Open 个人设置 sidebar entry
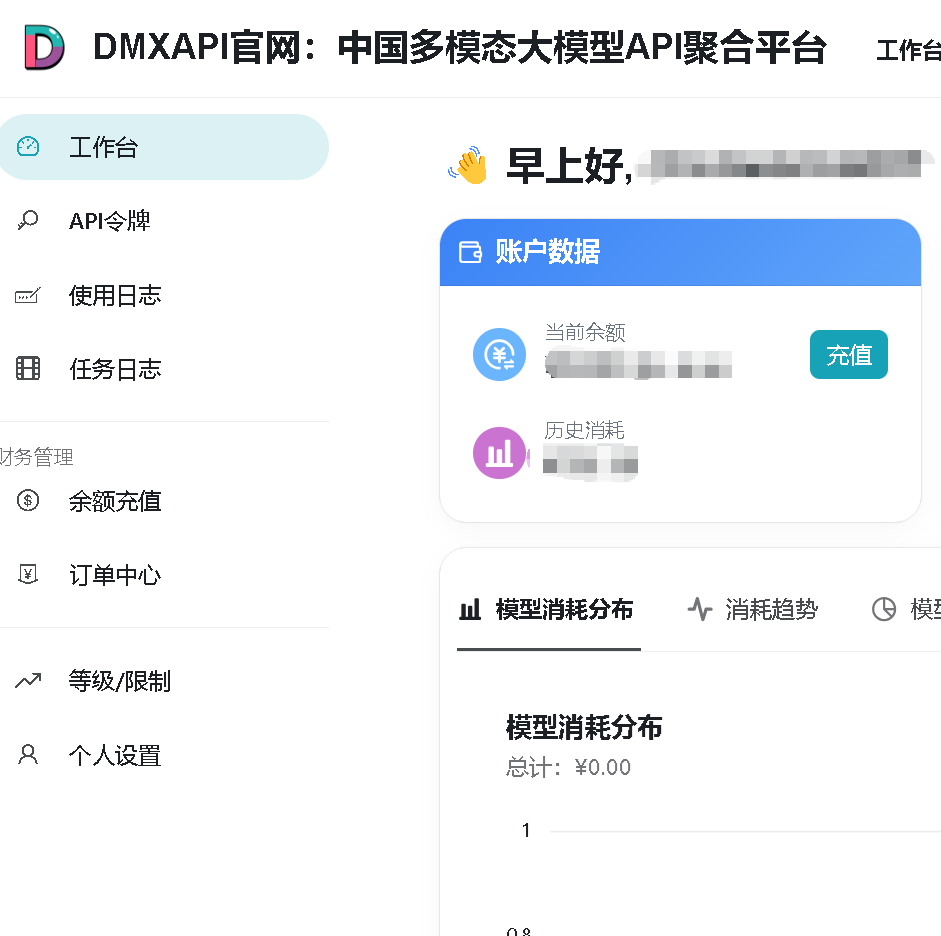 164,755
